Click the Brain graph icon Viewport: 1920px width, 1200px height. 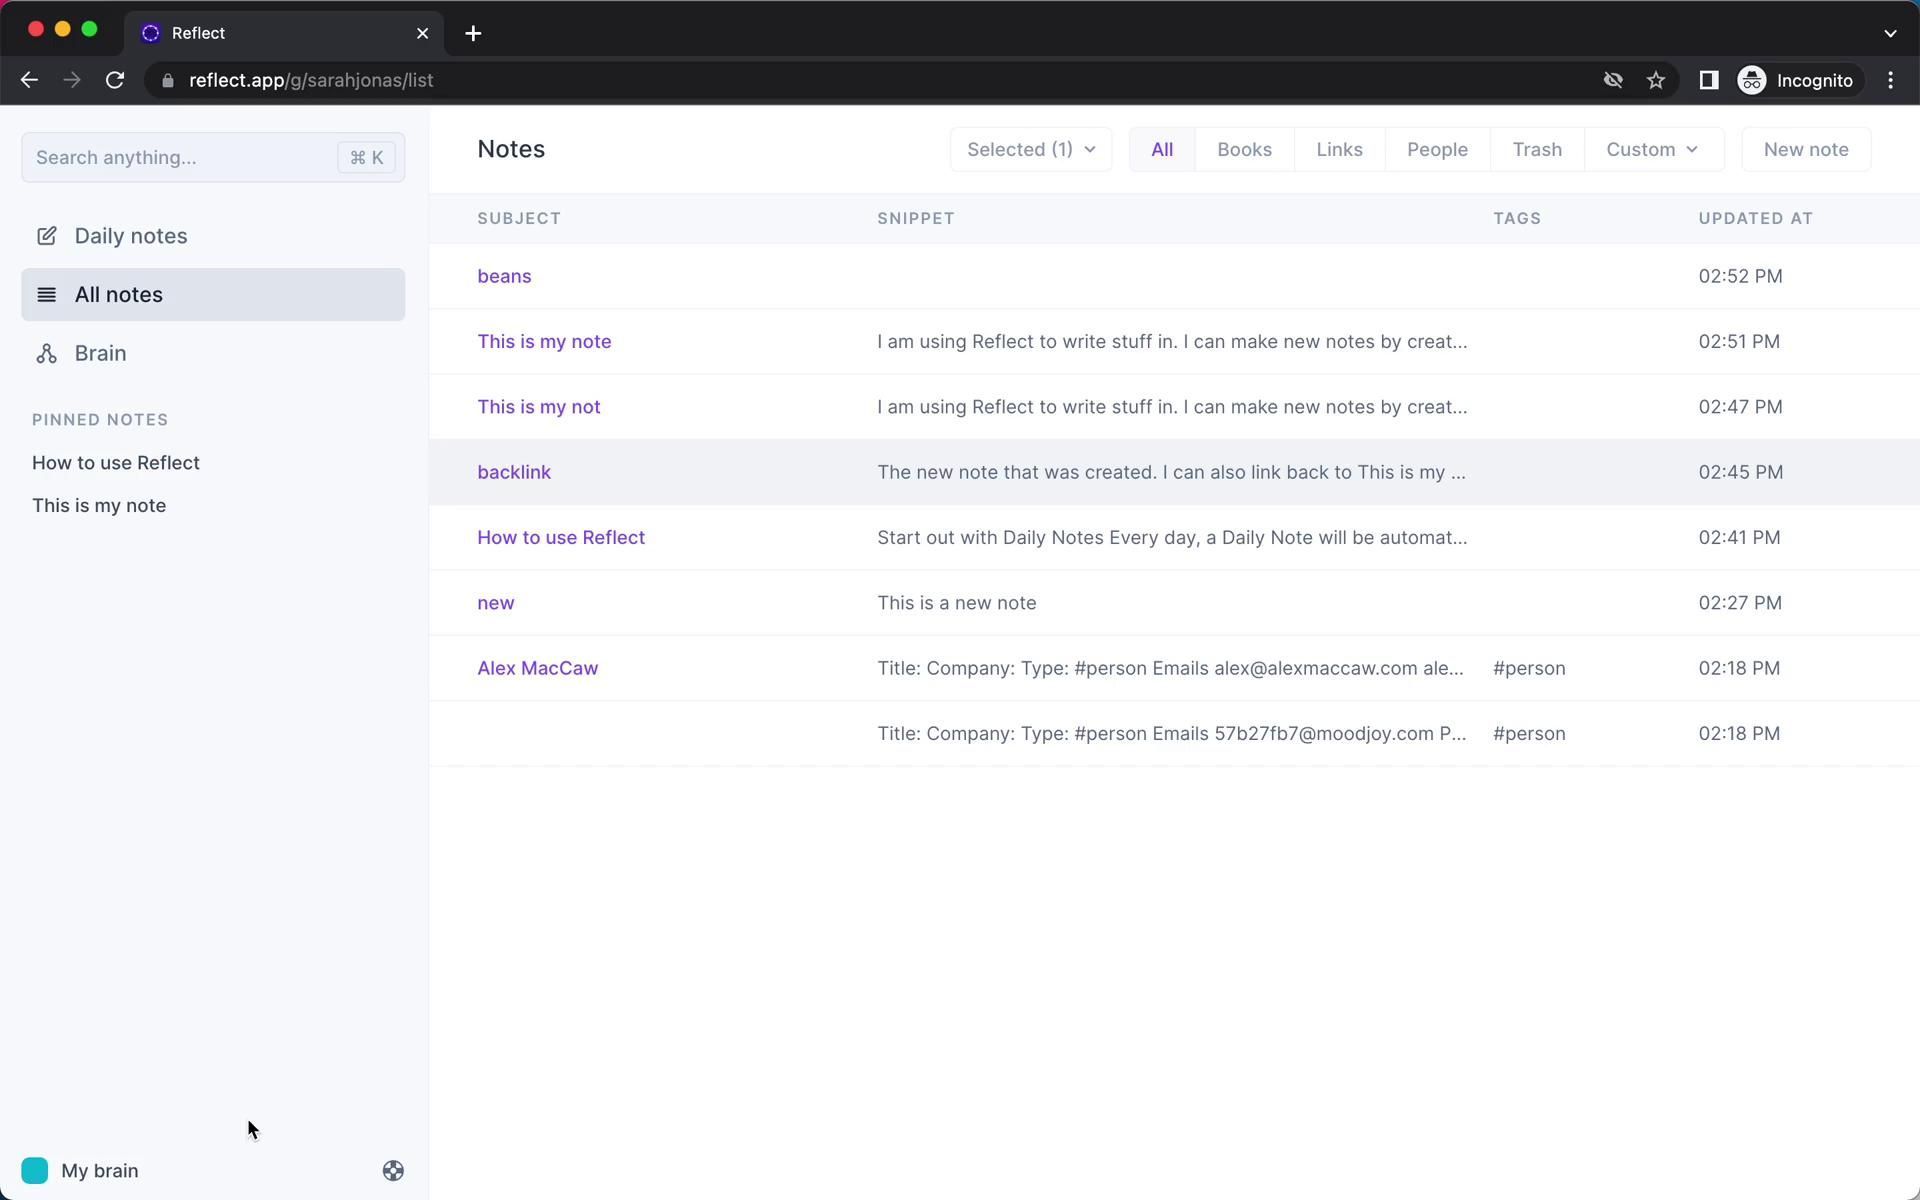pyautogui.click(x=46, y=354)
